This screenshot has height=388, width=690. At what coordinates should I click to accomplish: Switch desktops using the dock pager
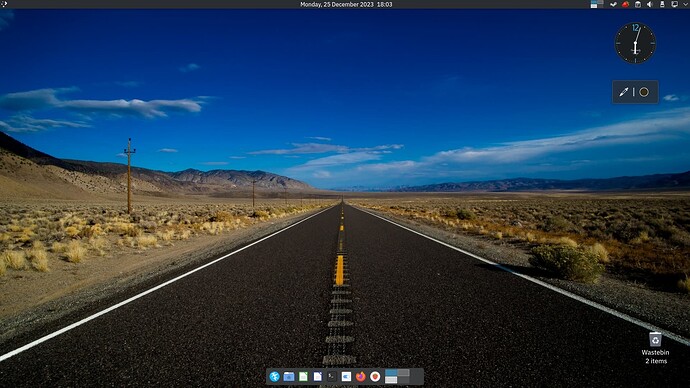pyautogui.click(x=397, y=377)
